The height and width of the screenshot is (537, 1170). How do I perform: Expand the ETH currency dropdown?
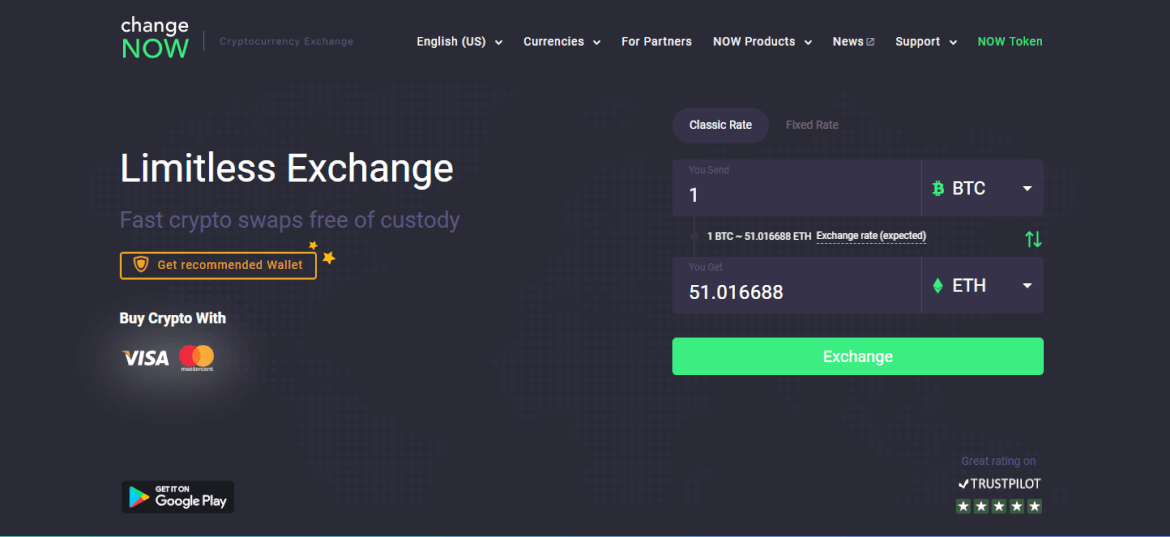pos(1027,286)
